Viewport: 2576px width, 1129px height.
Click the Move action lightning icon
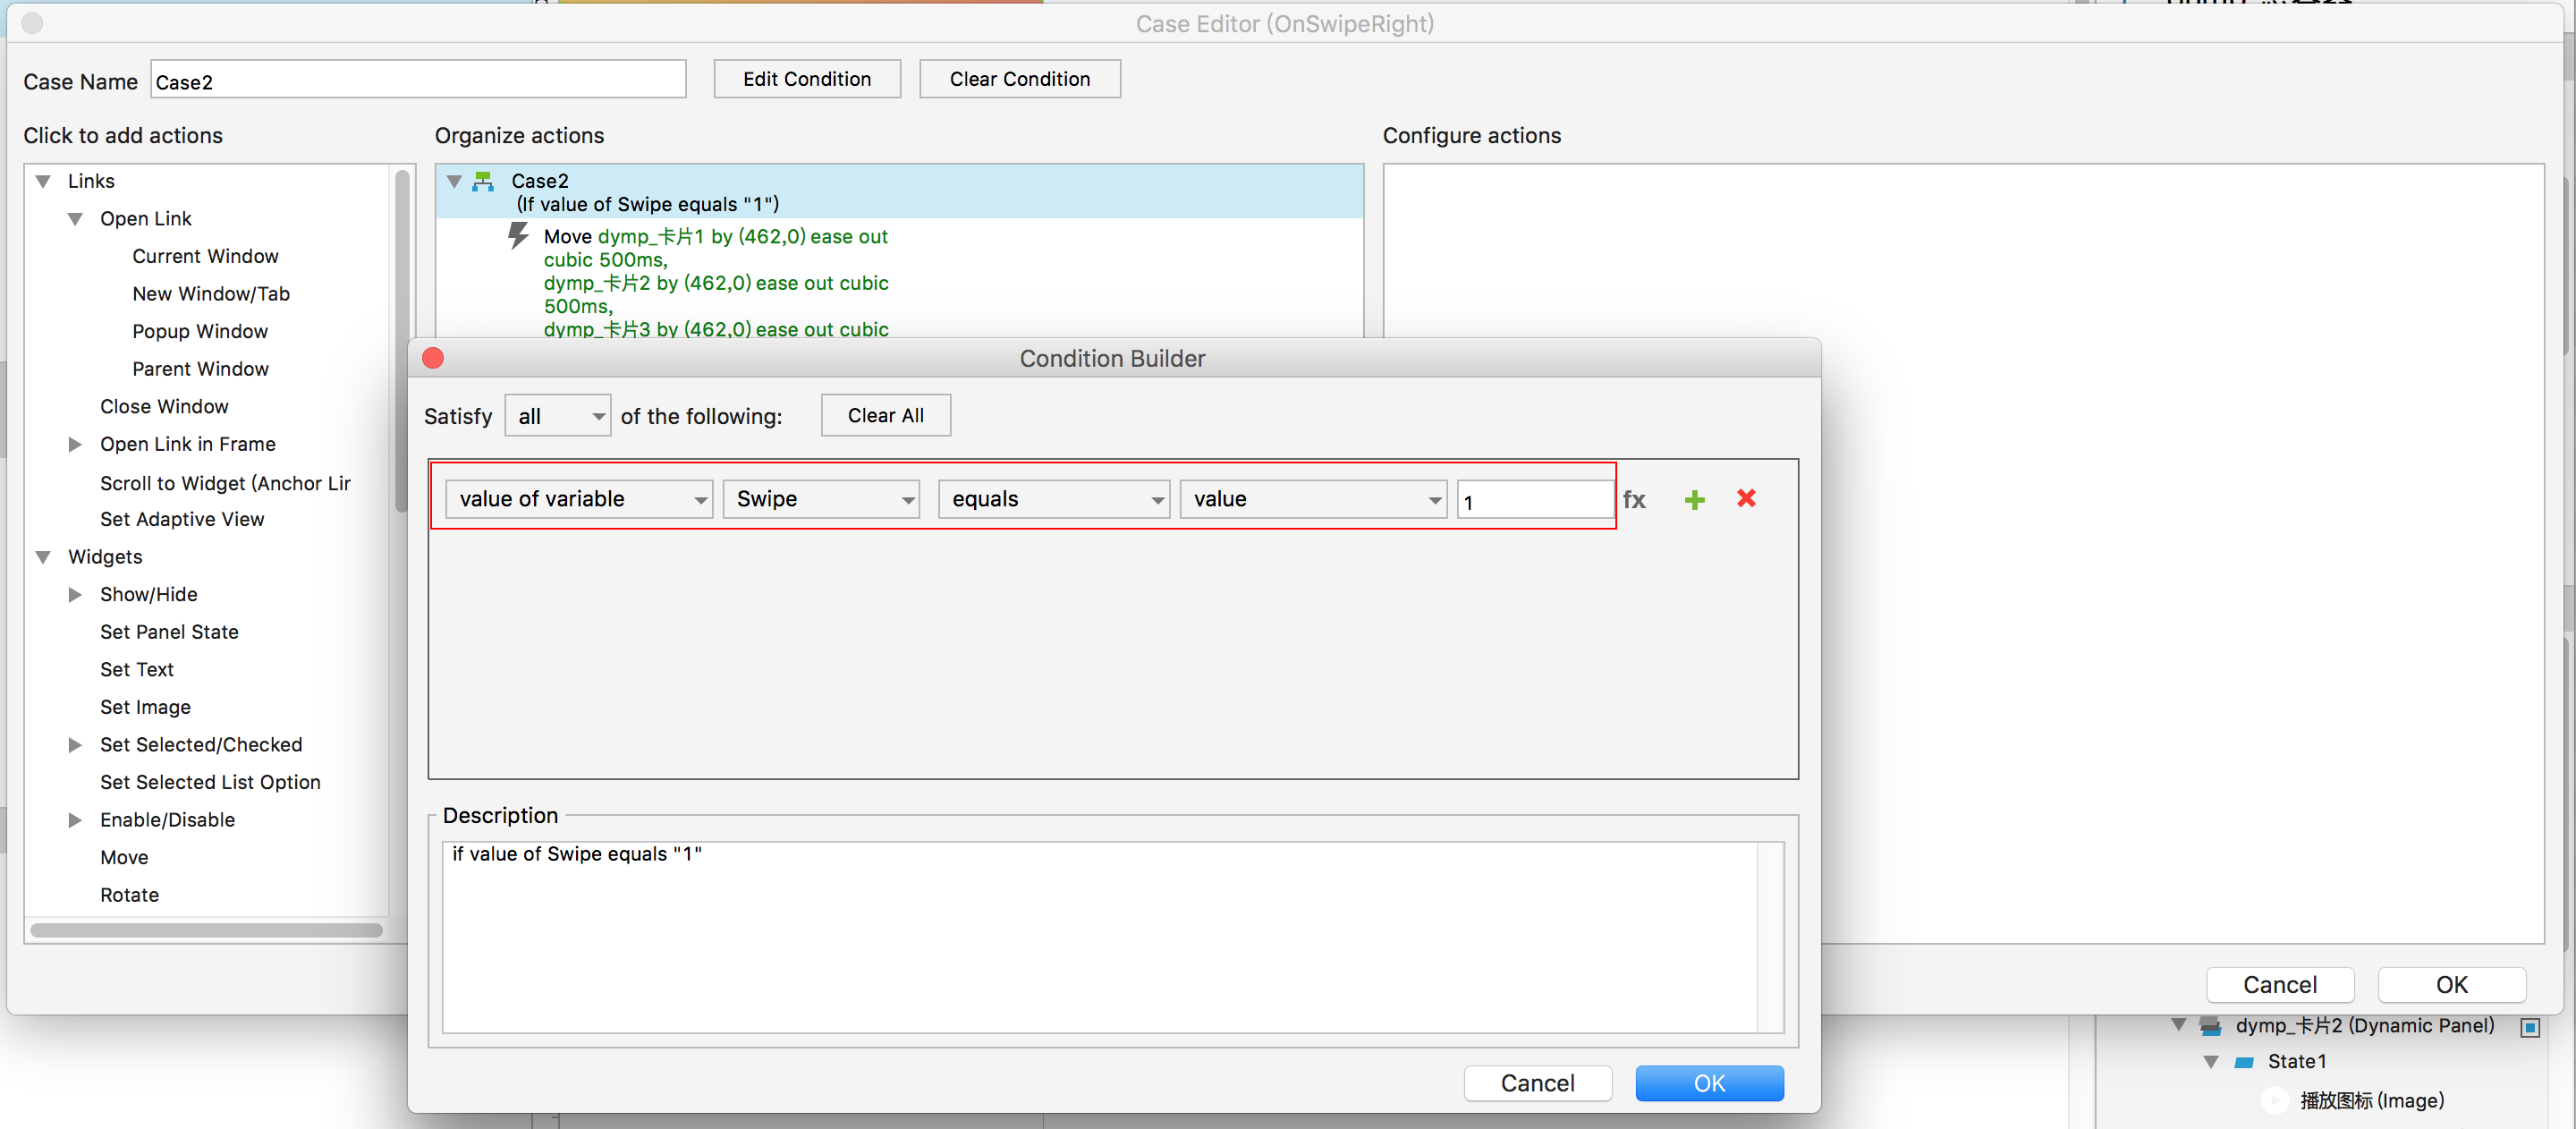pos(517,236)
